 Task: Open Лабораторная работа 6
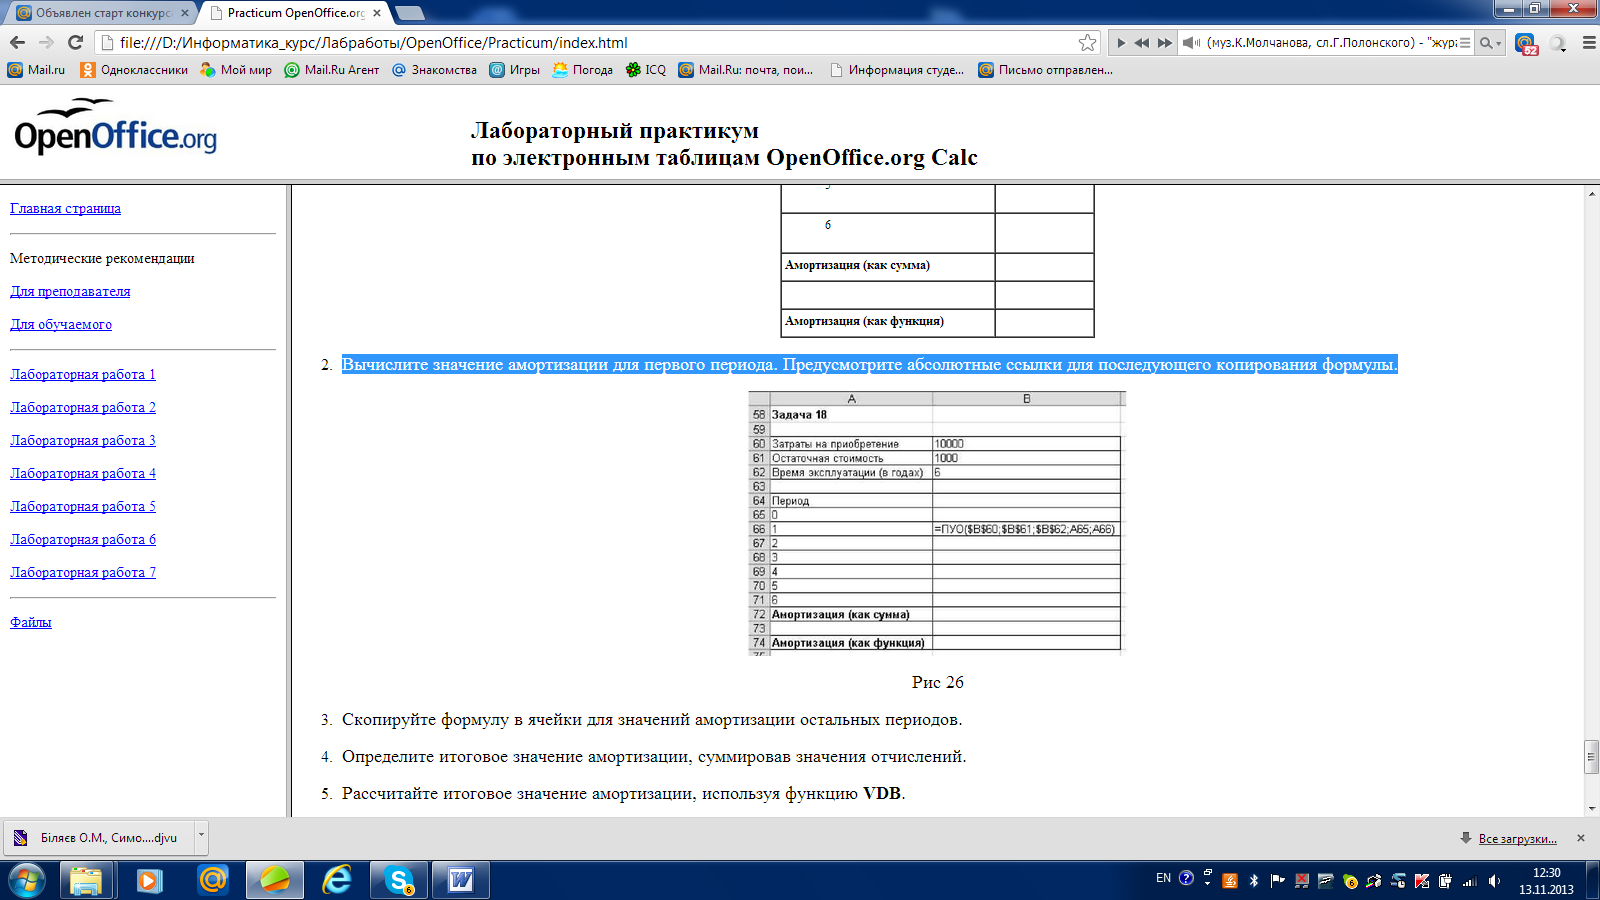click(x=83, y=539)
